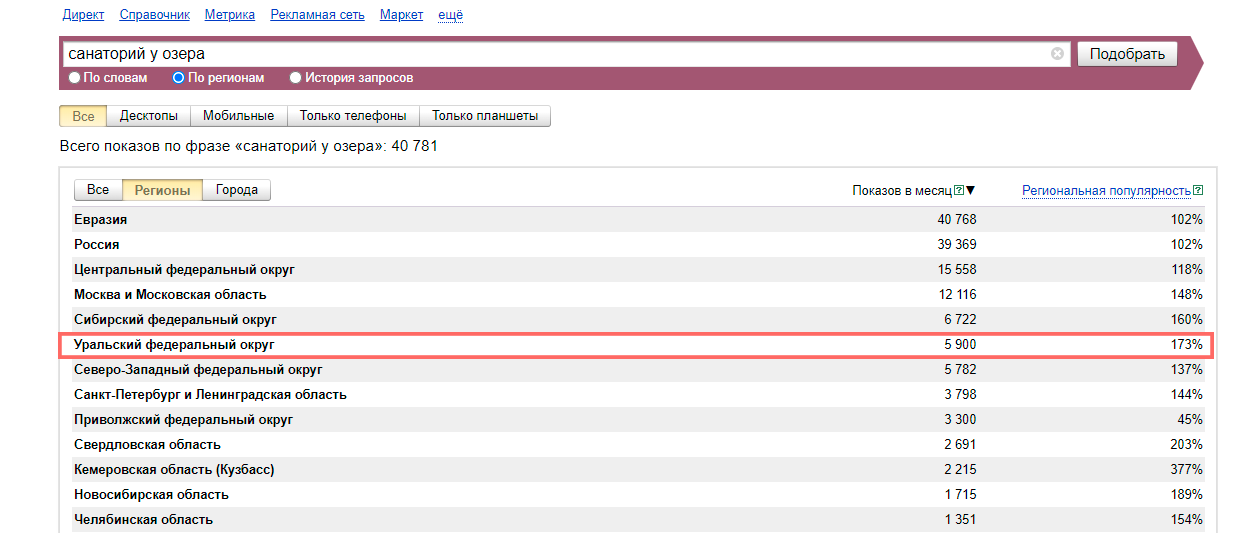Open the Рекламная сеть link

click(x=317, y=15)
